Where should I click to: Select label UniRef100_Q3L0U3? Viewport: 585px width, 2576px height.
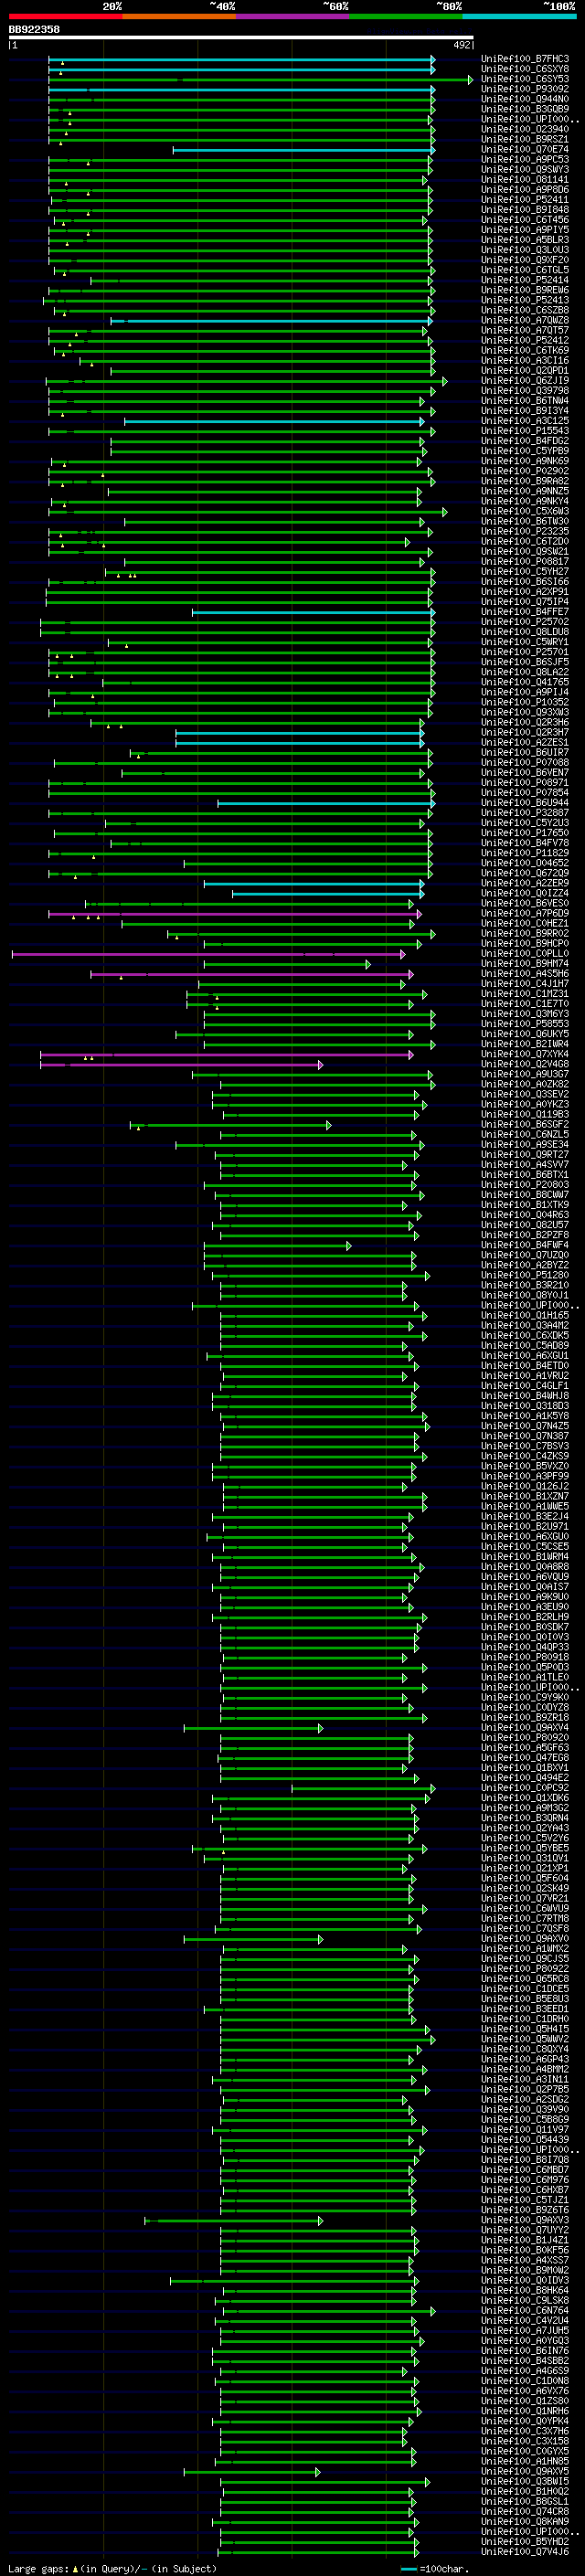tap(525, 250)
